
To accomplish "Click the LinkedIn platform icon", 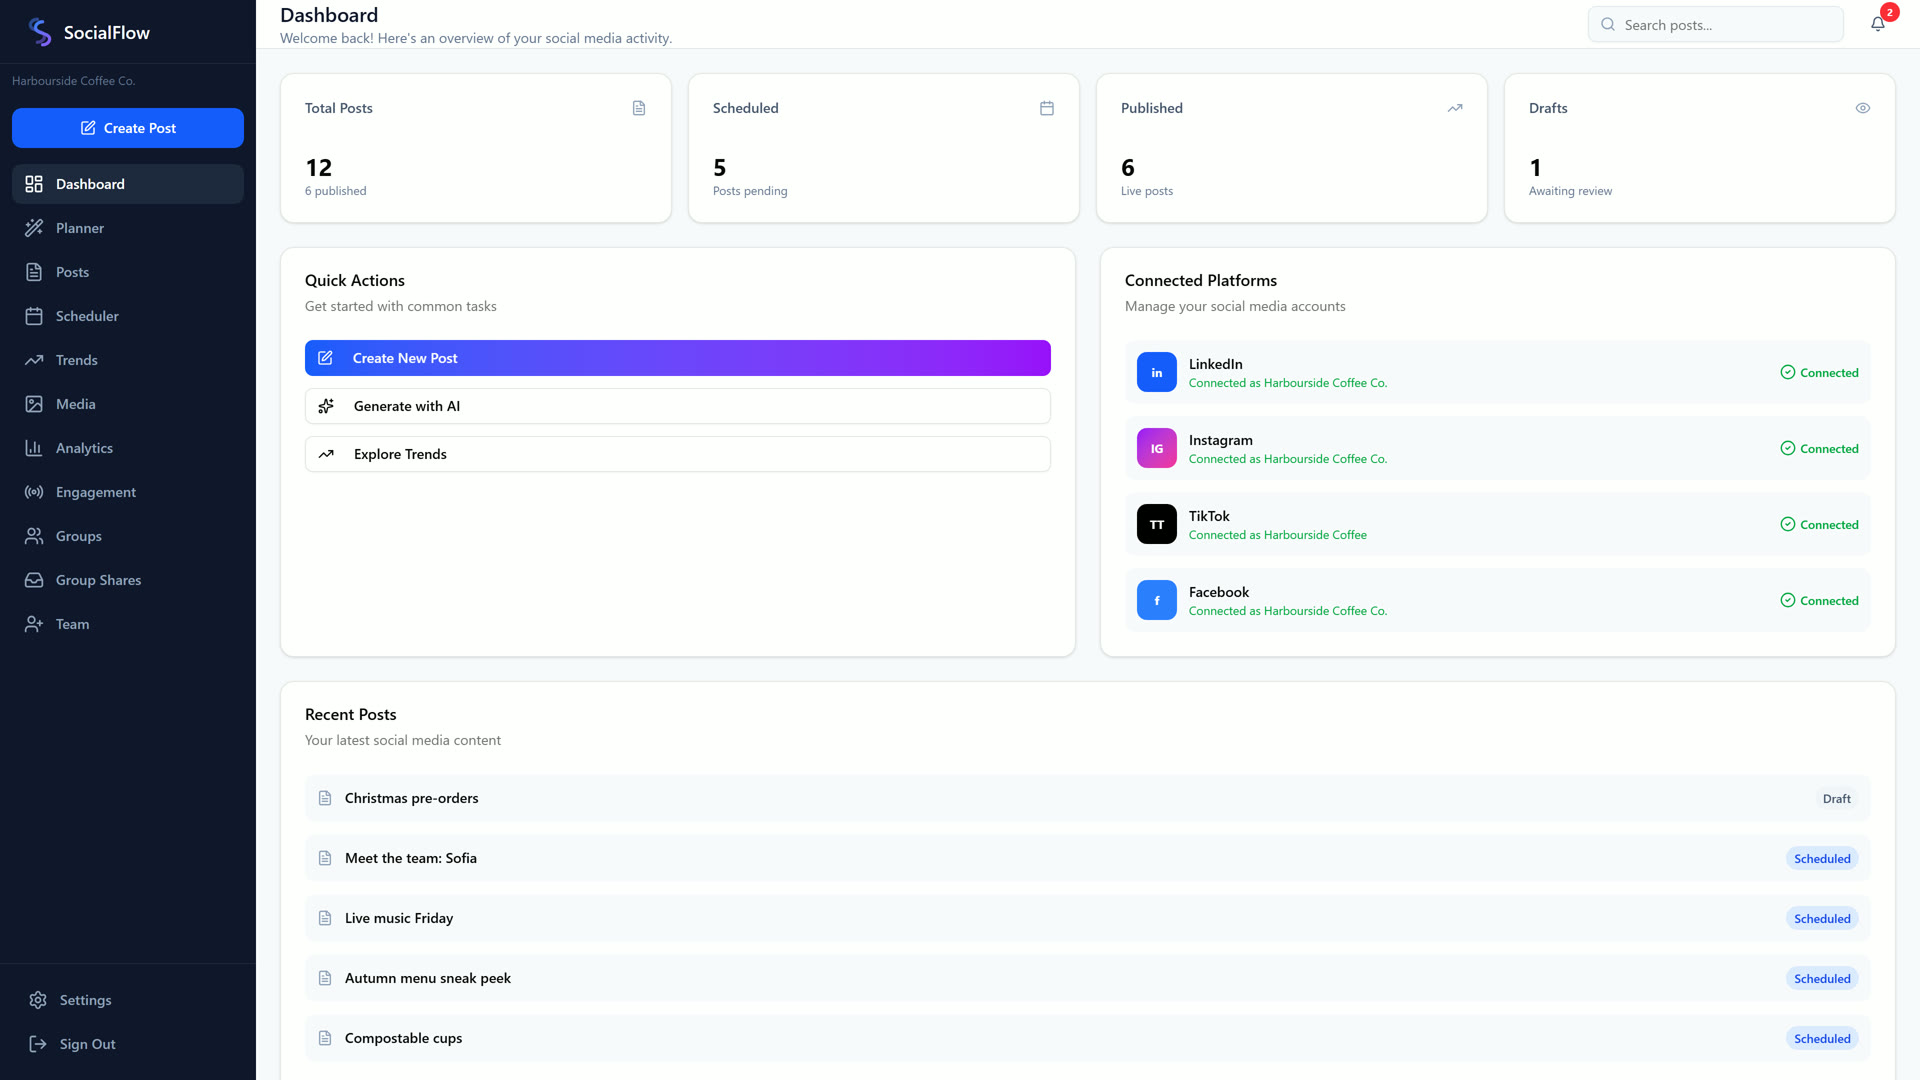I will [1157, 372].
